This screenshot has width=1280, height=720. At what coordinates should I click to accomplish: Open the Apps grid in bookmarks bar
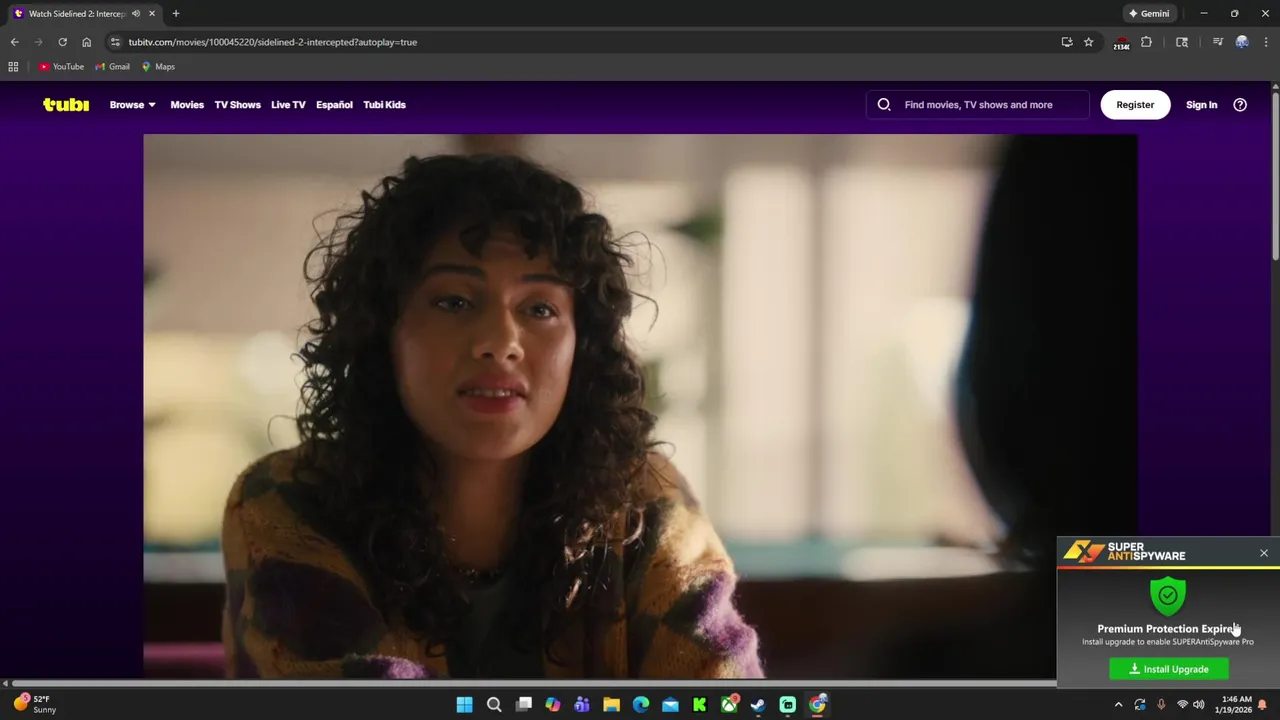click(x=13, y=67)
